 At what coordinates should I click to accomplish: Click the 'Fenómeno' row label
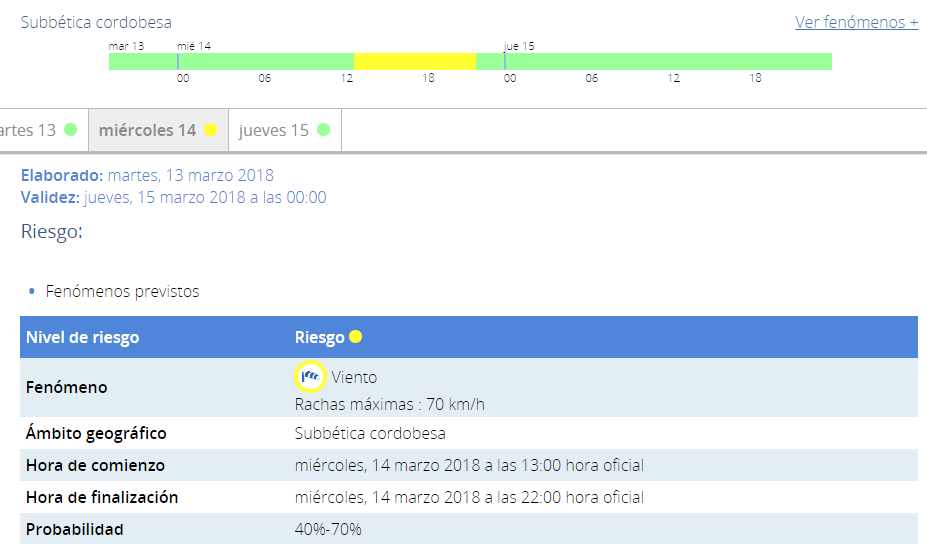coord(67,387)
